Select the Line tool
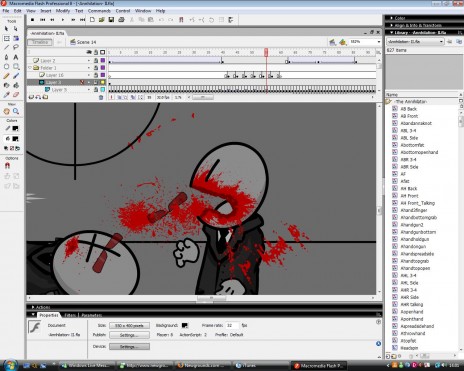Viewport: 464px width, 371px height. click(x=6, y=48)
